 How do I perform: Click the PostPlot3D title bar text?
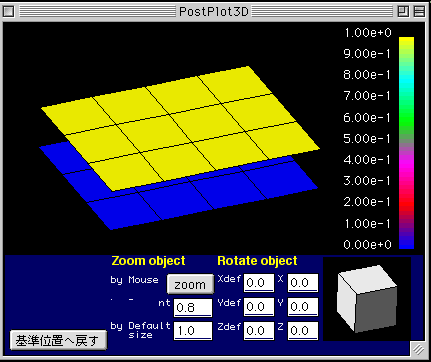(x=214, y=12)
